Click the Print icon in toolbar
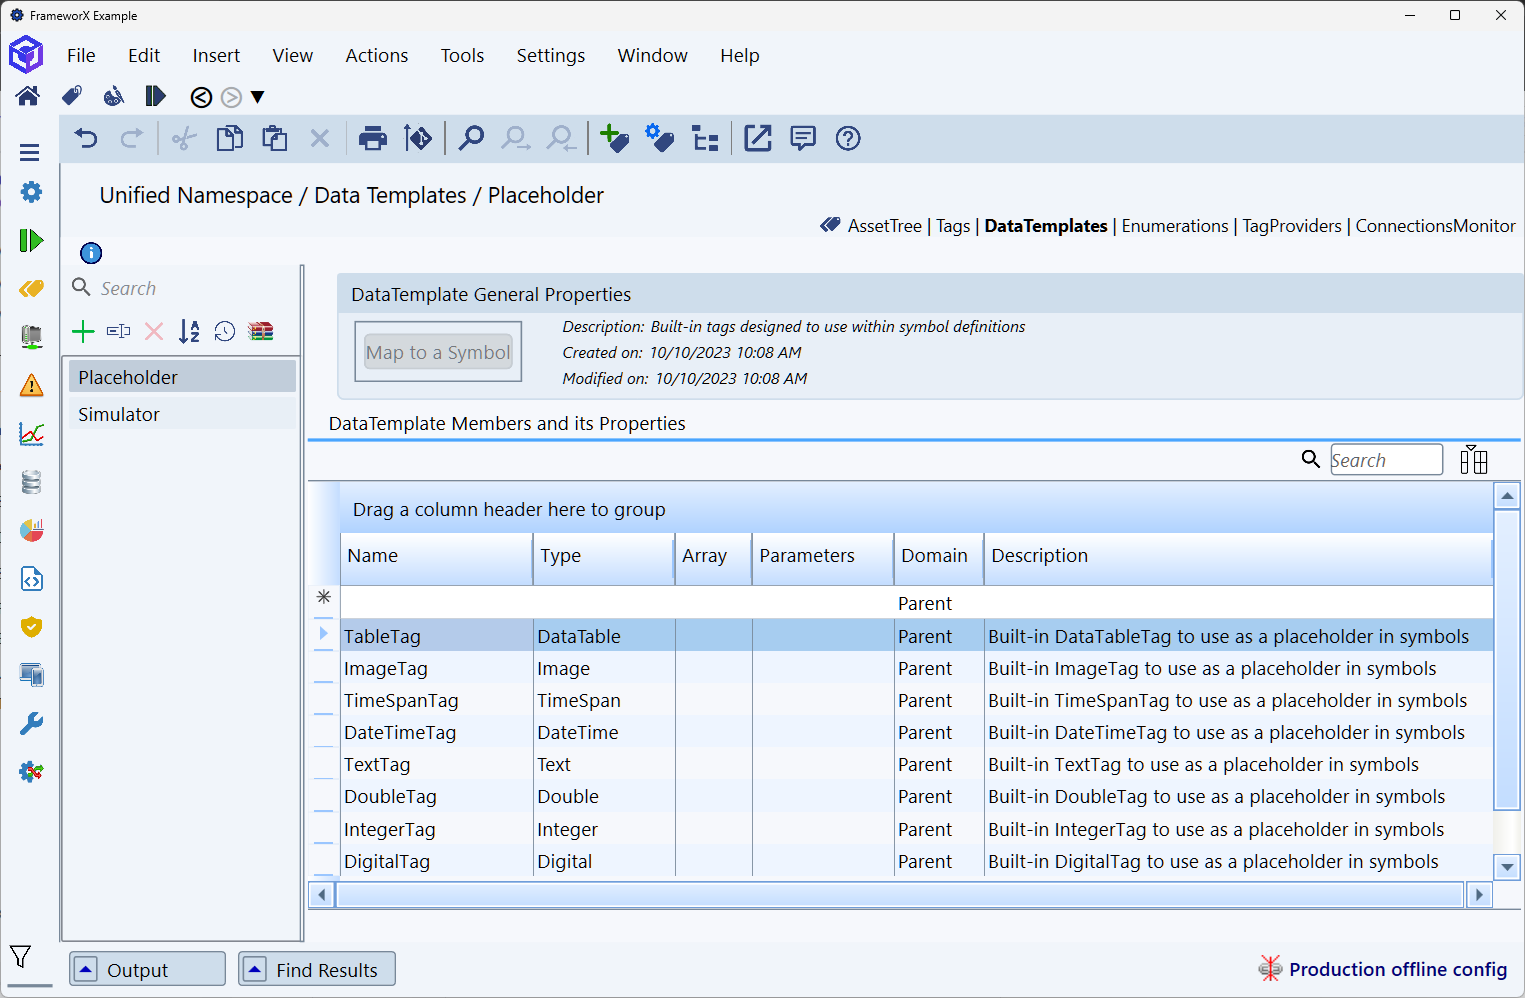The height and width of the screenshot is (998, 1525). point(372,139)
